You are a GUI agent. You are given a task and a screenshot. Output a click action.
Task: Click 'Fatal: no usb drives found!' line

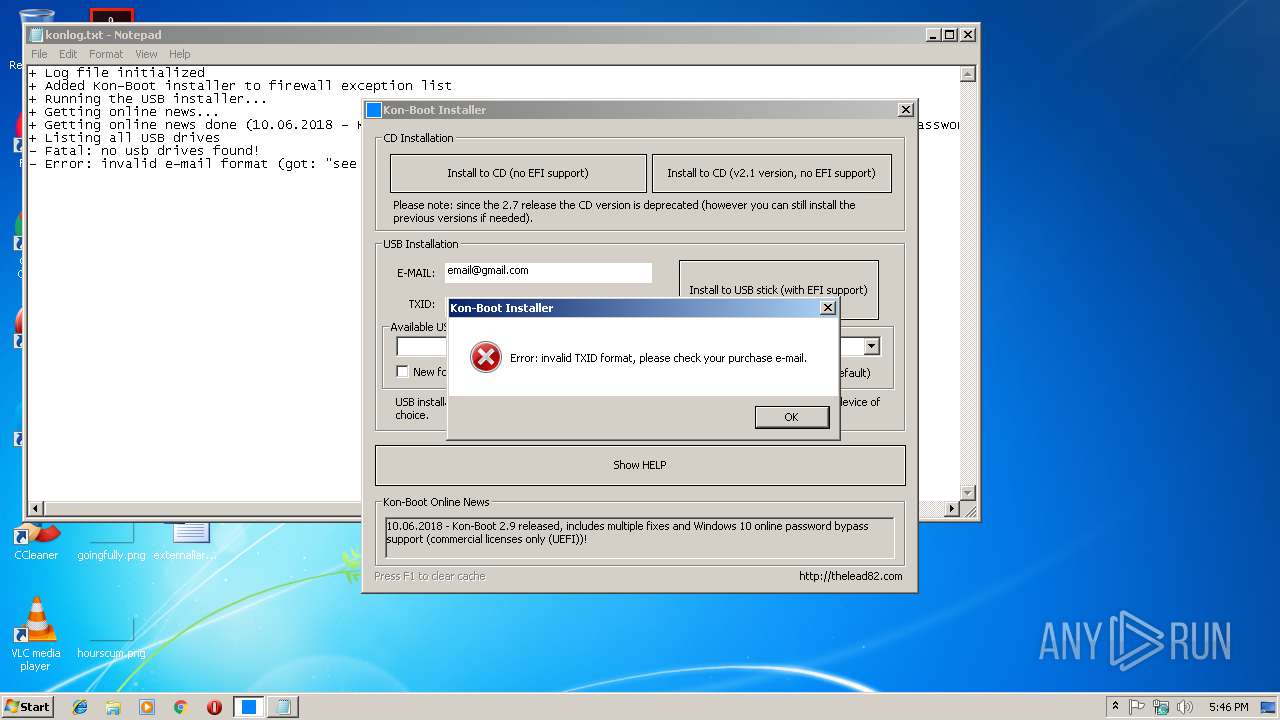pyautogui.click(x=144, y=151)
